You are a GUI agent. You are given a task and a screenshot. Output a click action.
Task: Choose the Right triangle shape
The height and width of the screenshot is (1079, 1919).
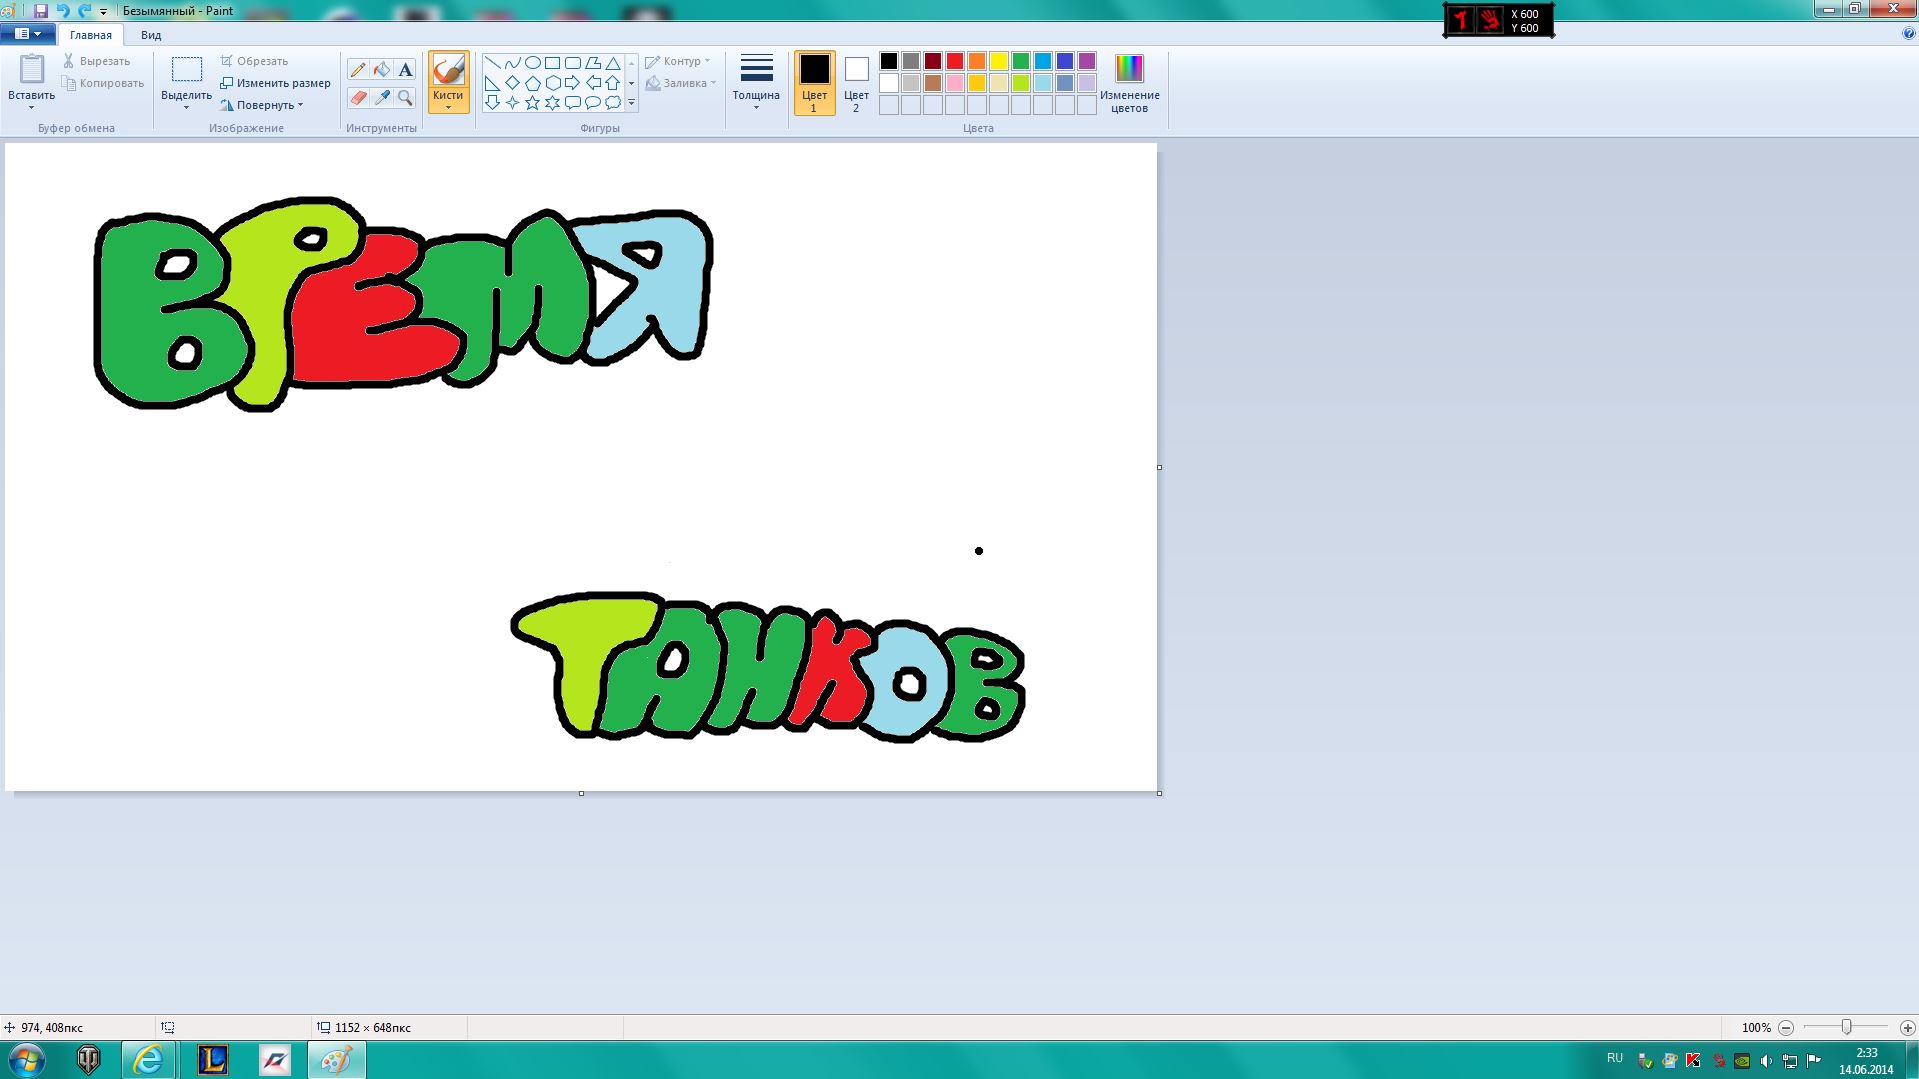(x=492, y=83)
